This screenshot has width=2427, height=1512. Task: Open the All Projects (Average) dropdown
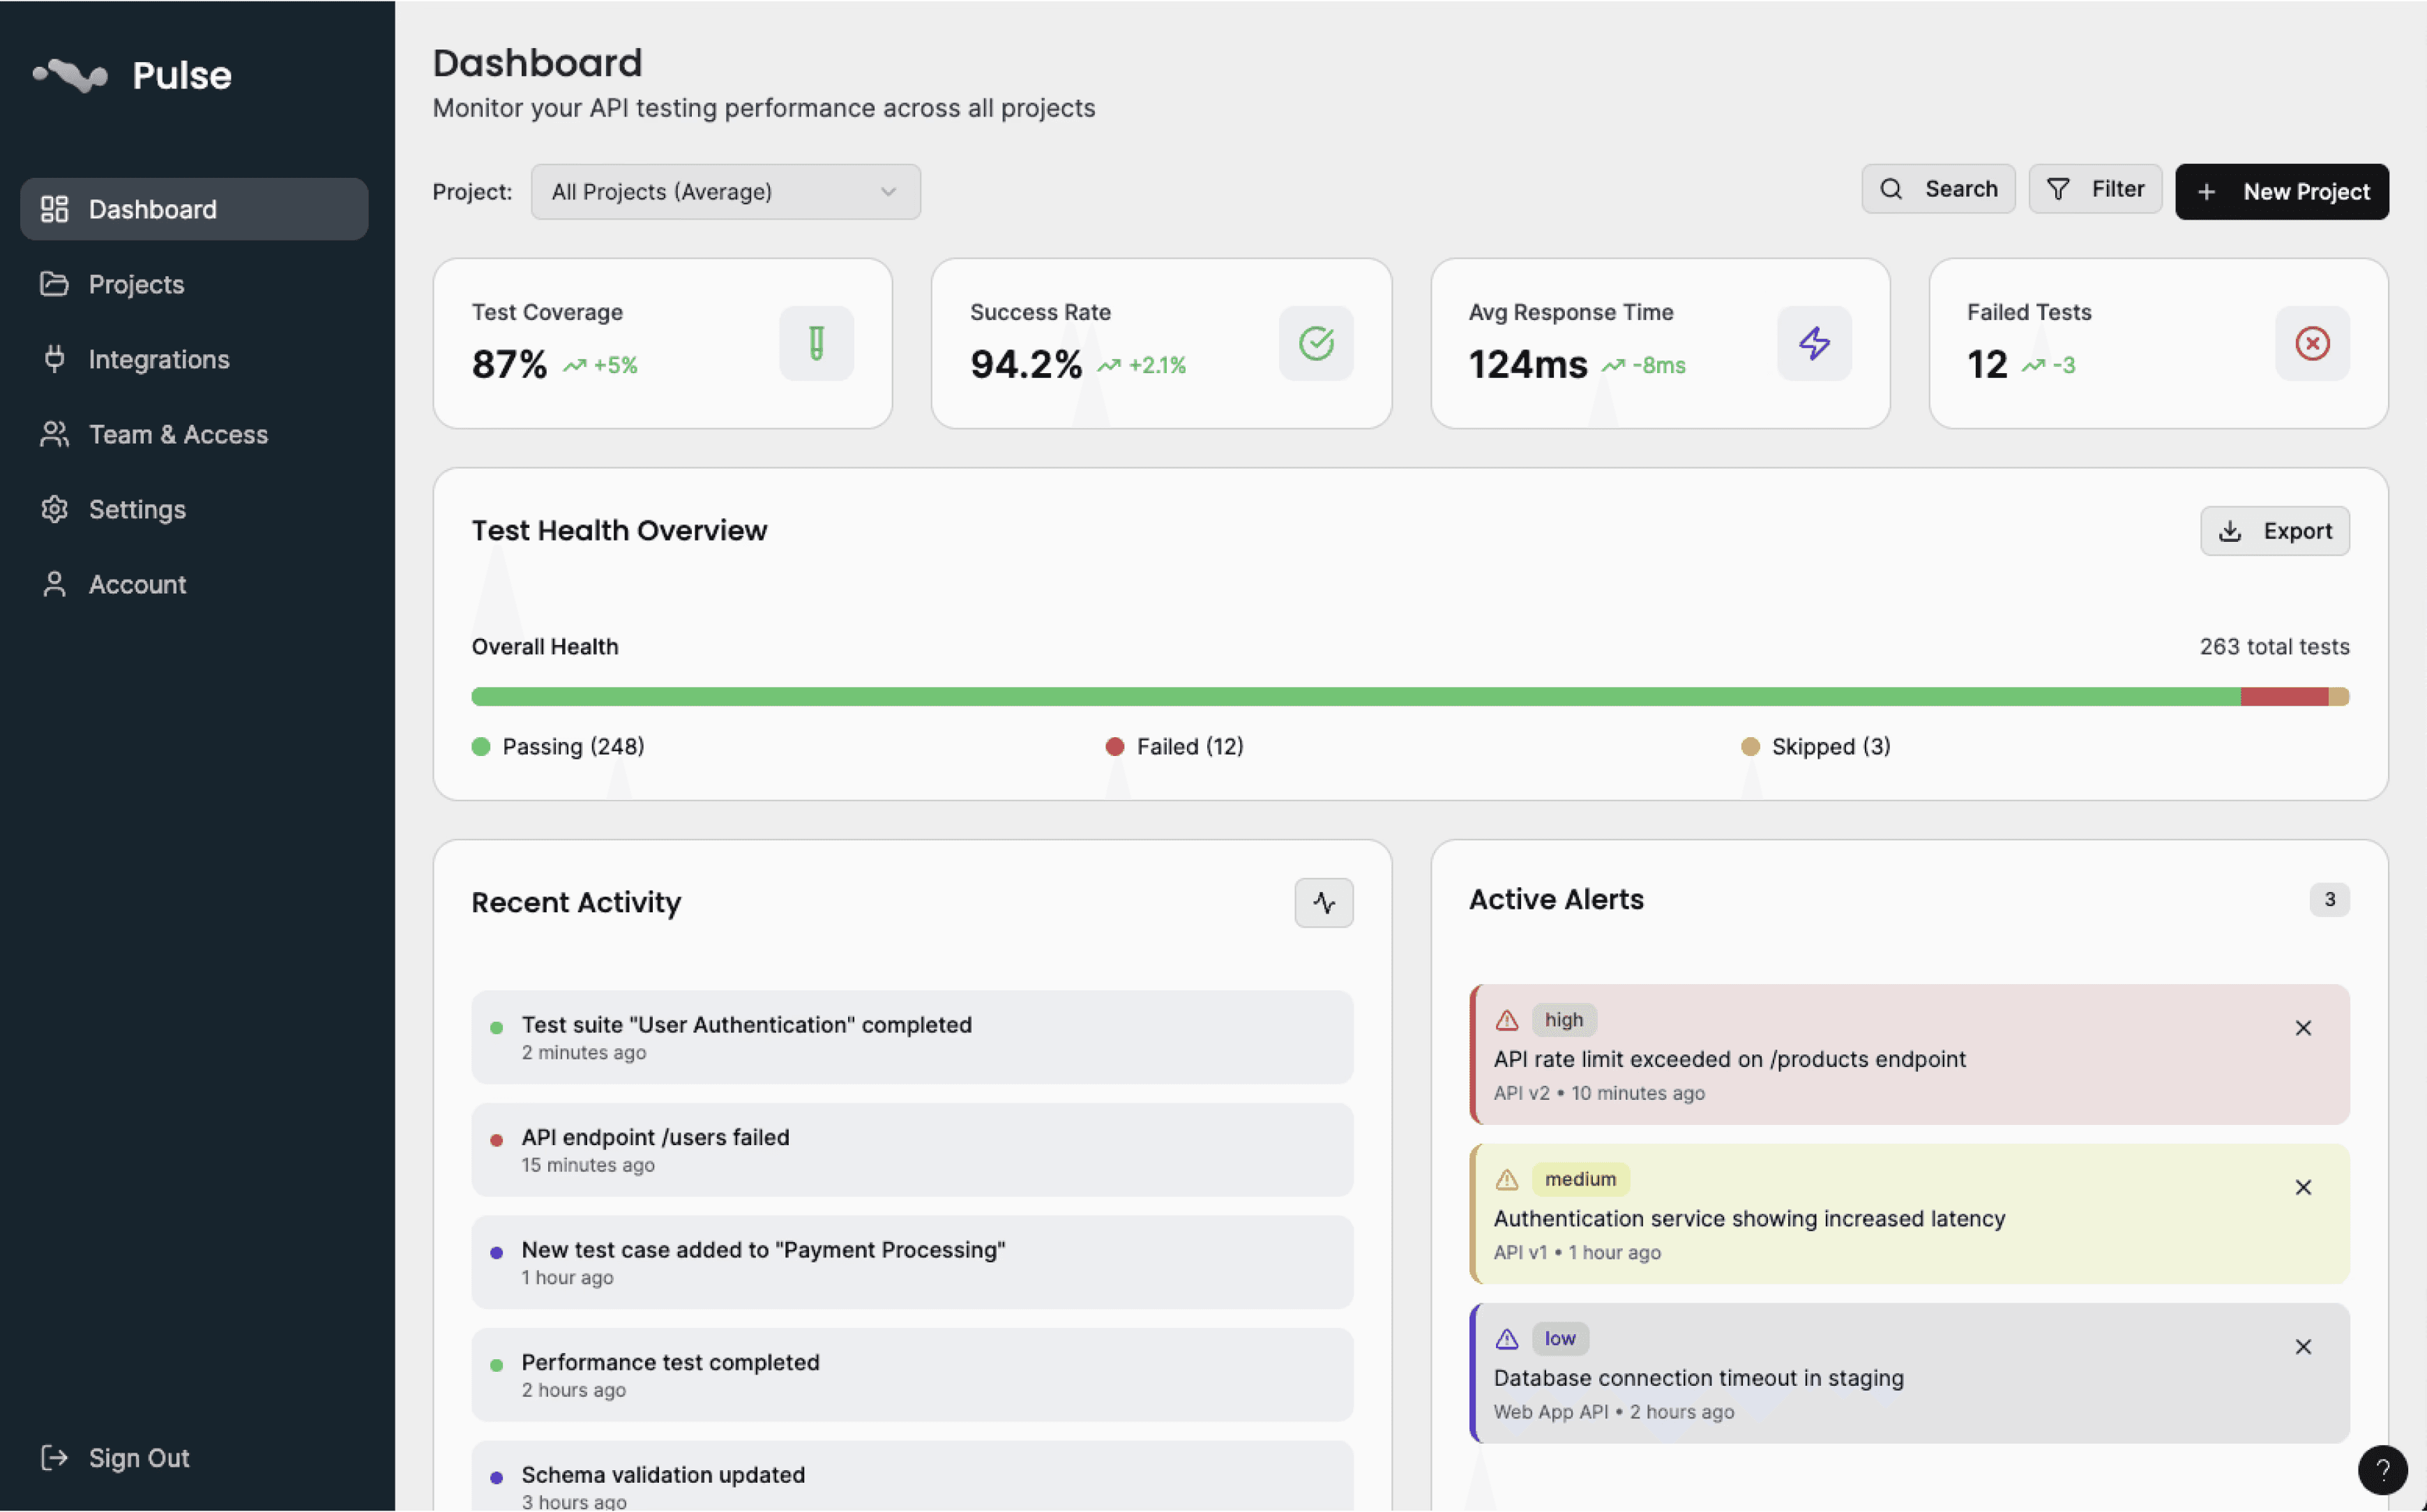tap(725, 192)
